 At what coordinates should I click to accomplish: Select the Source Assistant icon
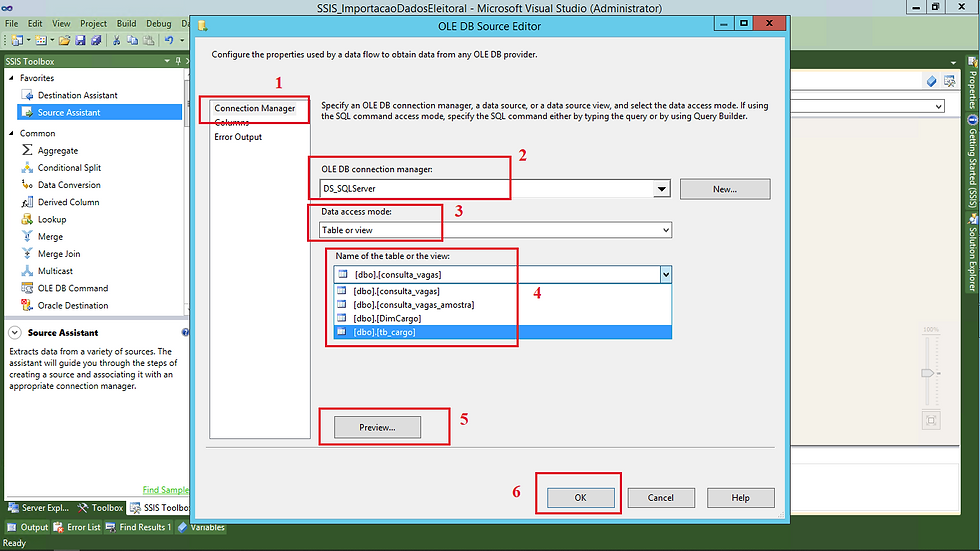pos(27,112)
